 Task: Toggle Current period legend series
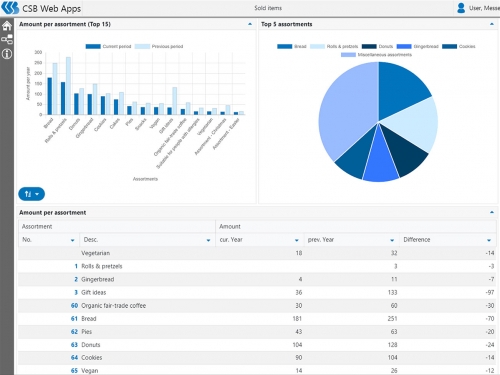click(108, 46)
